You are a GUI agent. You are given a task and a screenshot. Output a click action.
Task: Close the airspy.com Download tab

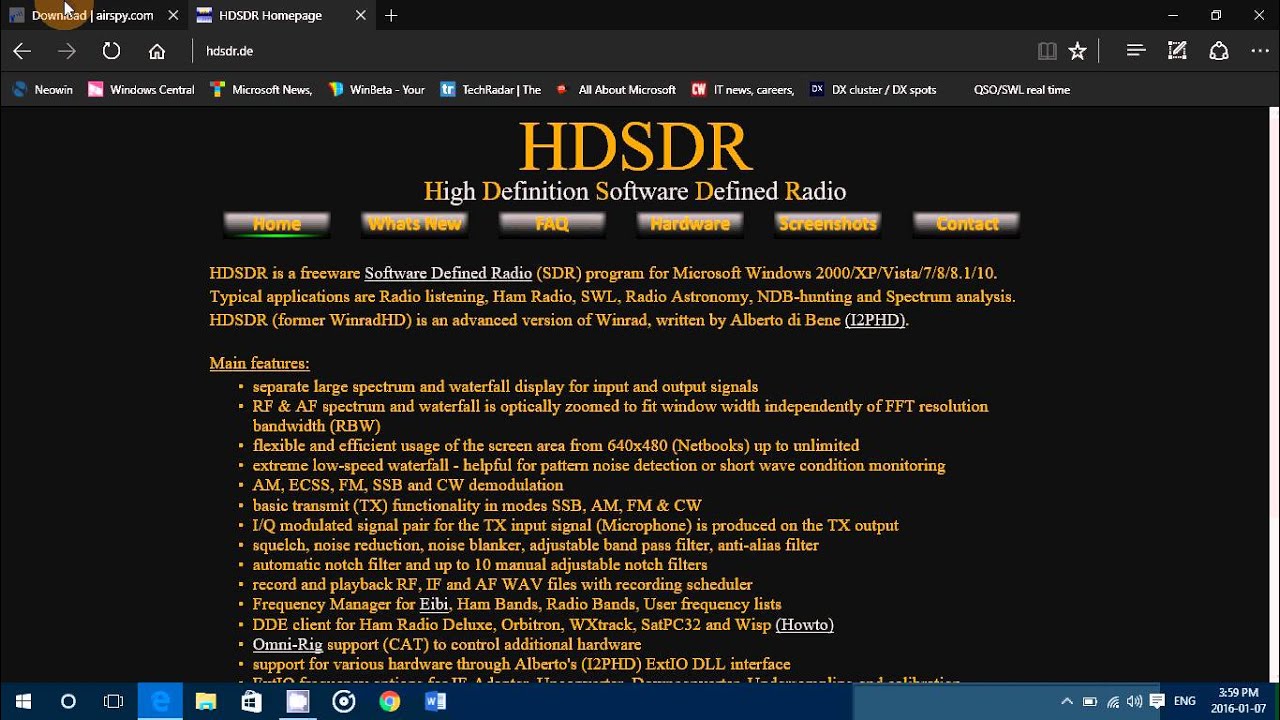pos(173,15)
